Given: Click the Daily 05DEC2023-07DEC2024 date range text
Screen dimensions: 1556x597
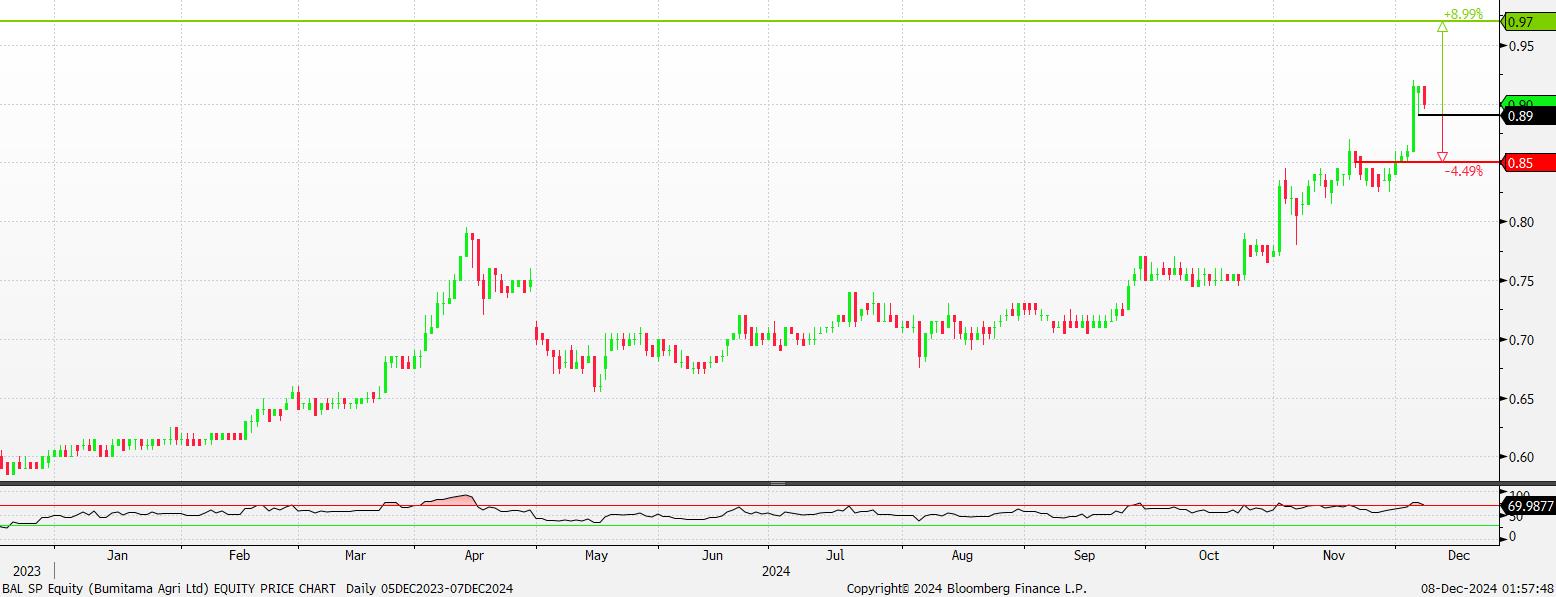Looking at the screenshot, I should tap(429, 588).
